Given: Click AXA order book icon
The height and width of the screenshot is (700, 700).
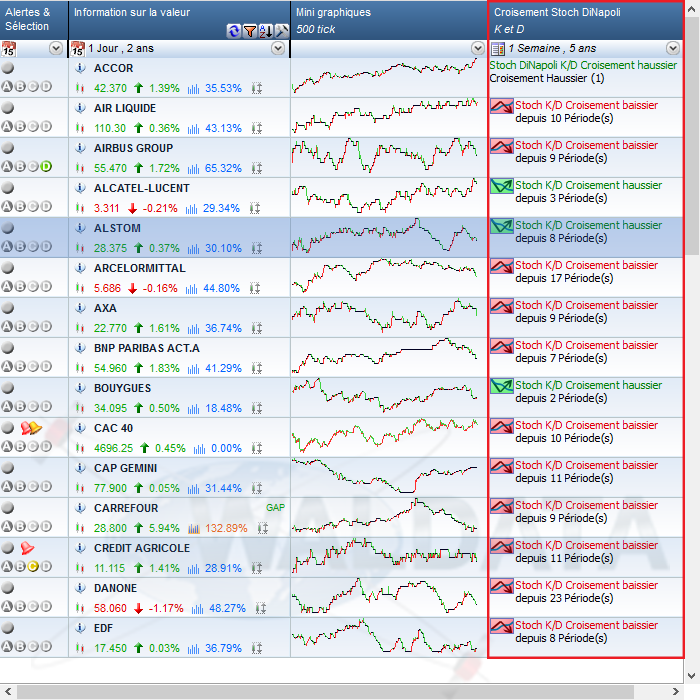Looking at the screenshot, I should coord(257,329).
